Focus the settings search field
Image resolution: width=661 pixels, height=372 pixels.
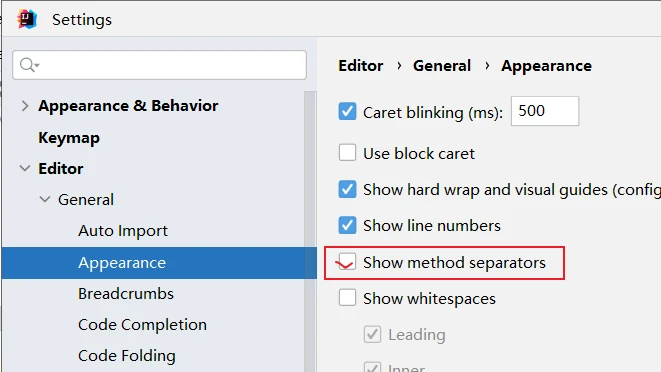pyautogui.click(x=159, y=65)
